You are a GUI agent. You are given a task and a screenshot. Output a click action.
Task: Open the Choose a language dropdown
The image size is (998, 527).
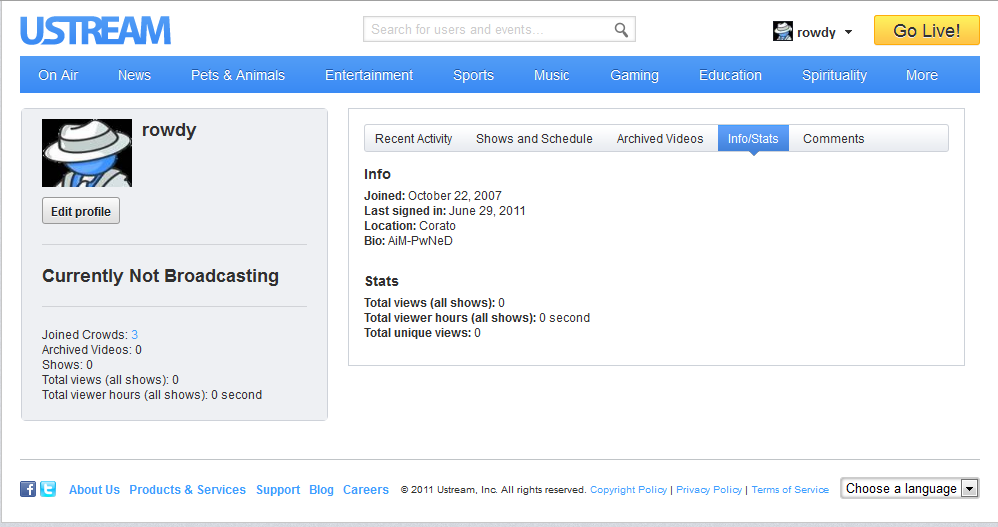click(910, 488)
